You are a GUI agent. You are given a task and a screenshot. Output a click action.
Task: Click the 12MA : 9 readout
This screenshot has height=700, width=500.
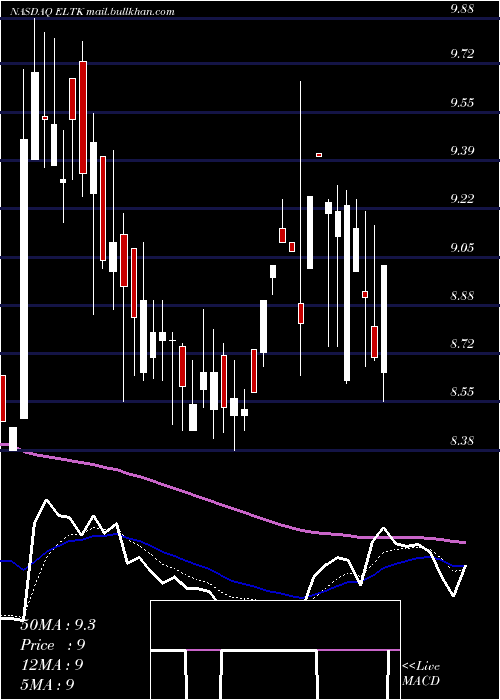tap(52, 665)
